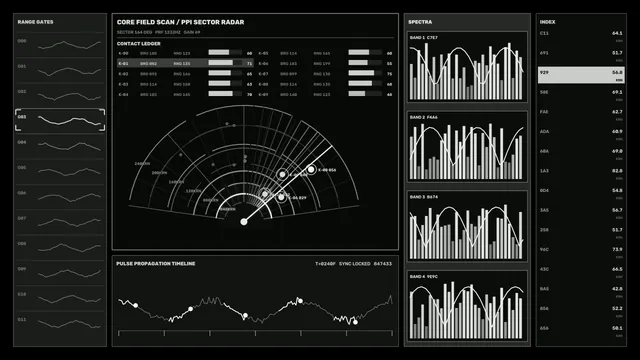The image size is (640, 360).
Task: Select index entry 1A3
Action: [581, 173]
